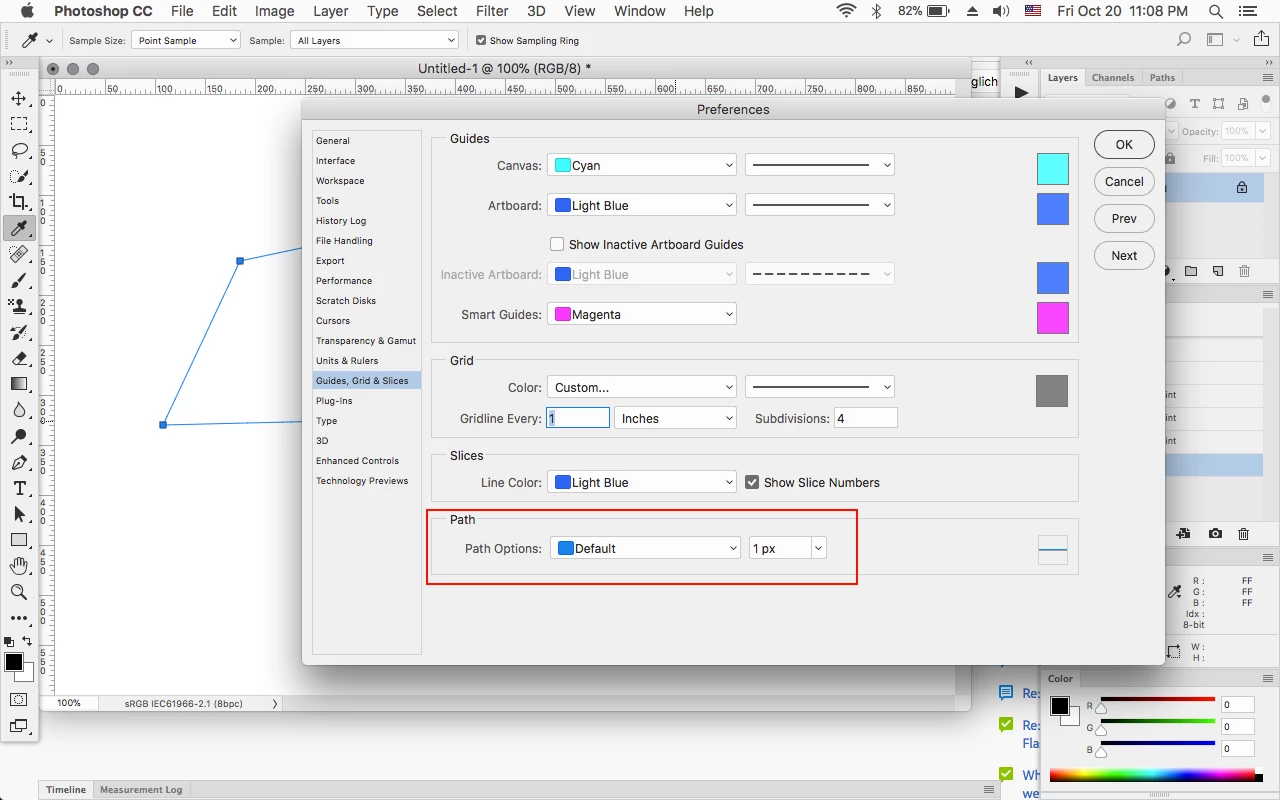This screenshot has height=800, width=1280.
Task: Create a new group folder in Layers panel
Action: coord(1191,271)
